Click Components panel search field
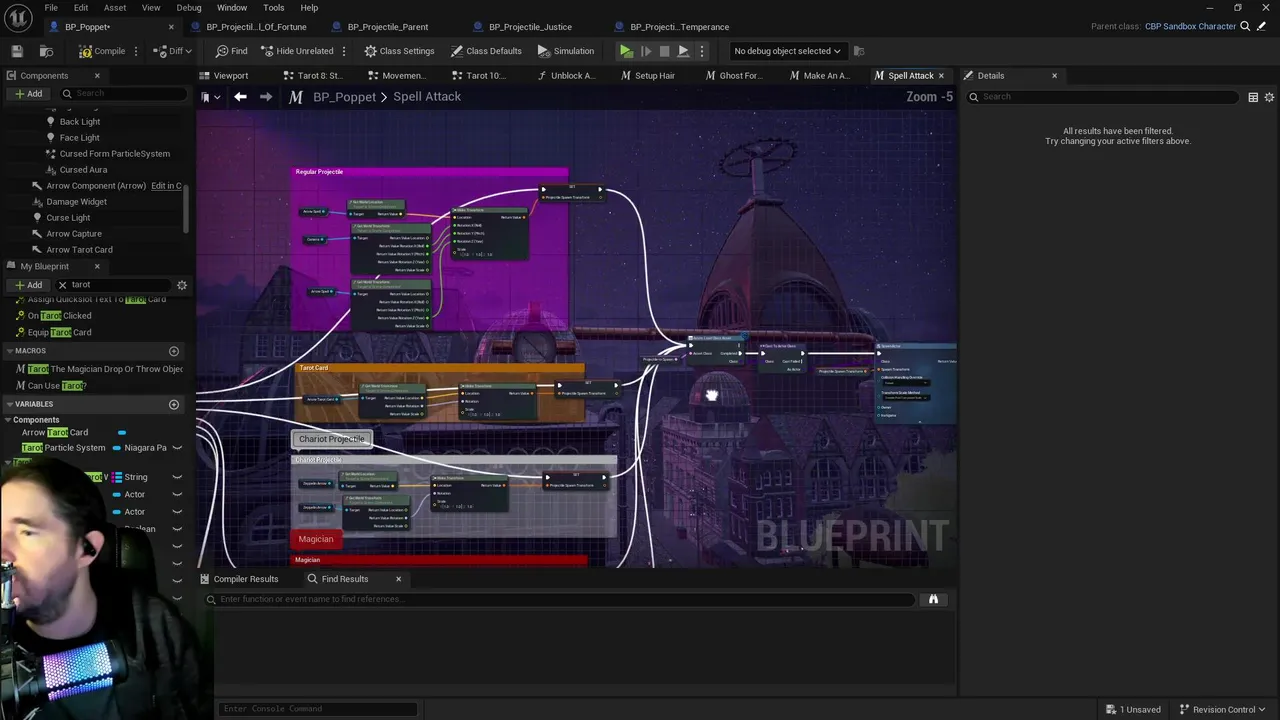Viewport: 1280px width, 720px height. pos(124,94)
